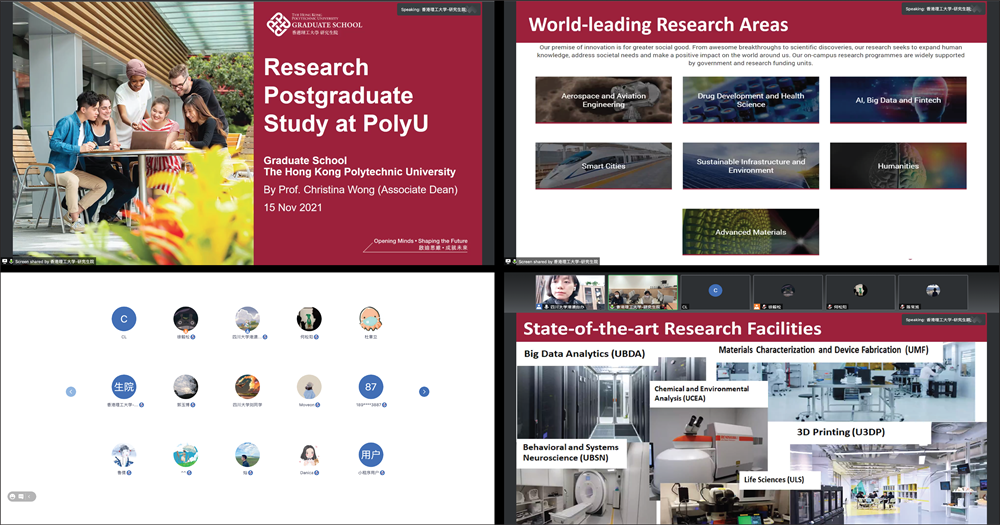Select the Danica participant avatar
The width and height of the screenshot is (1000, 525).
(x=309, y=456)
